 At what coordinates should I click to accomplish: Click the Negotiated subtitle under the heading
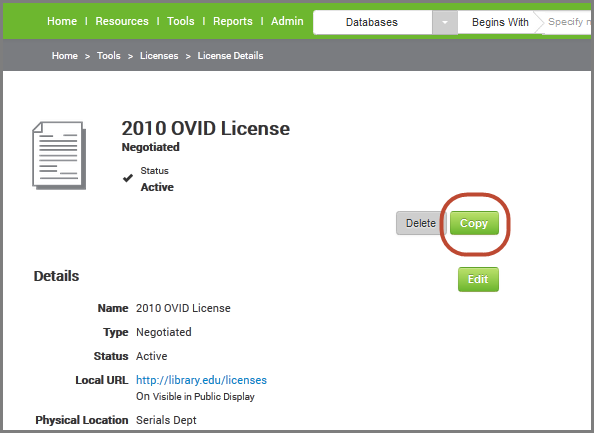pos(151,147)
